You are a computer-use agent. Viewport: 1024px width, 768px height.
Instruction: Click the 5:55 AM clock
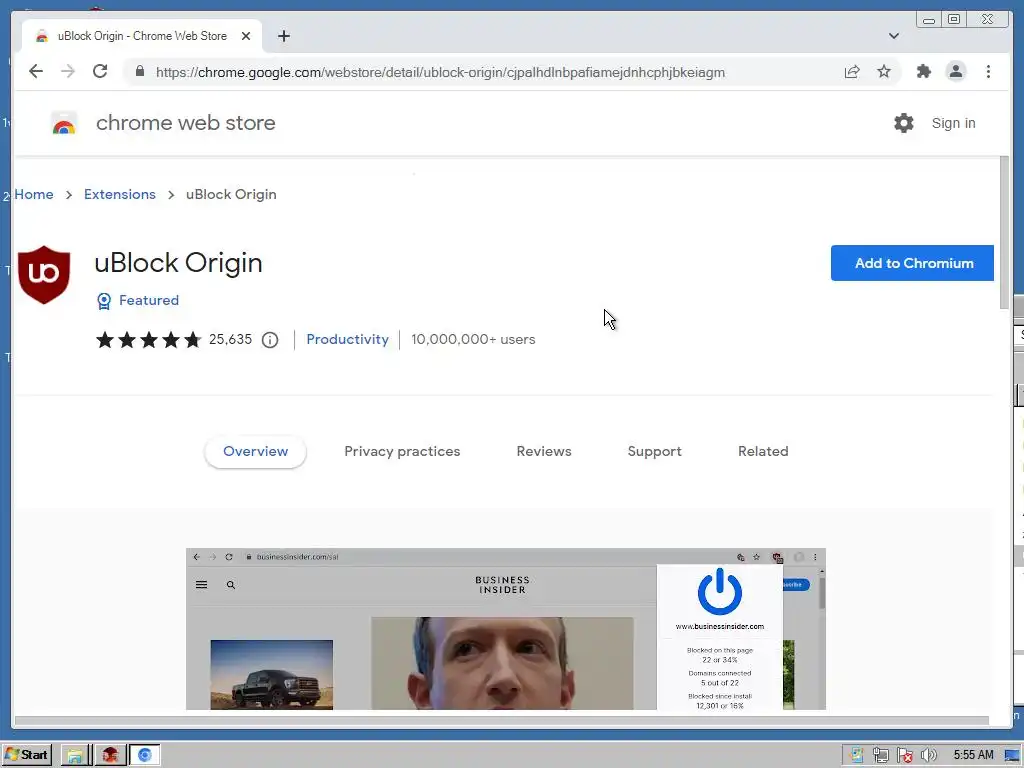coord(973,755)
